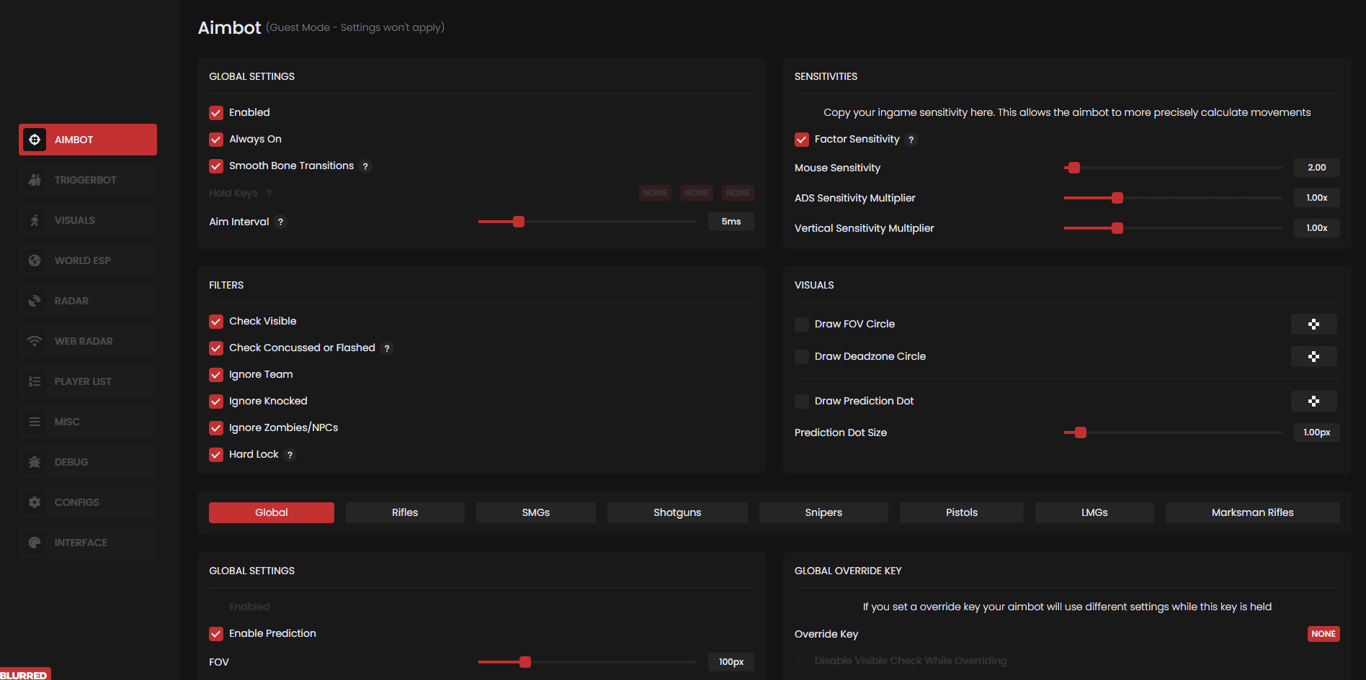This screenshot has width=1366, height=680.
Task: Select the Pistols tab
Action: 962,512
